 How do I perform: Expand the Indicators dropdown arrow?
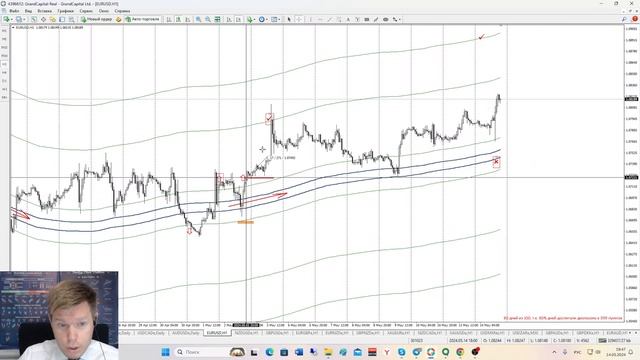click(255, 19)
